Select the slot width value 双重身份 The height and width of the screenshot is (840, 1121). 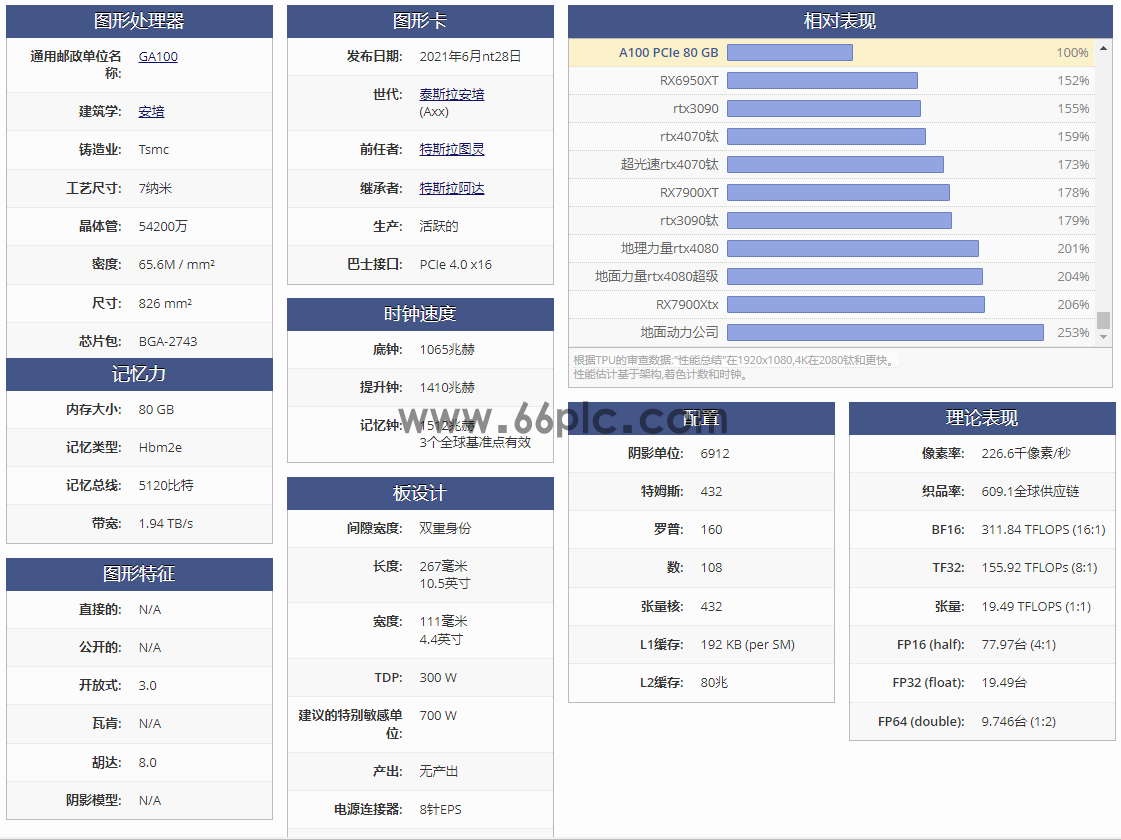tap(445, 528)
